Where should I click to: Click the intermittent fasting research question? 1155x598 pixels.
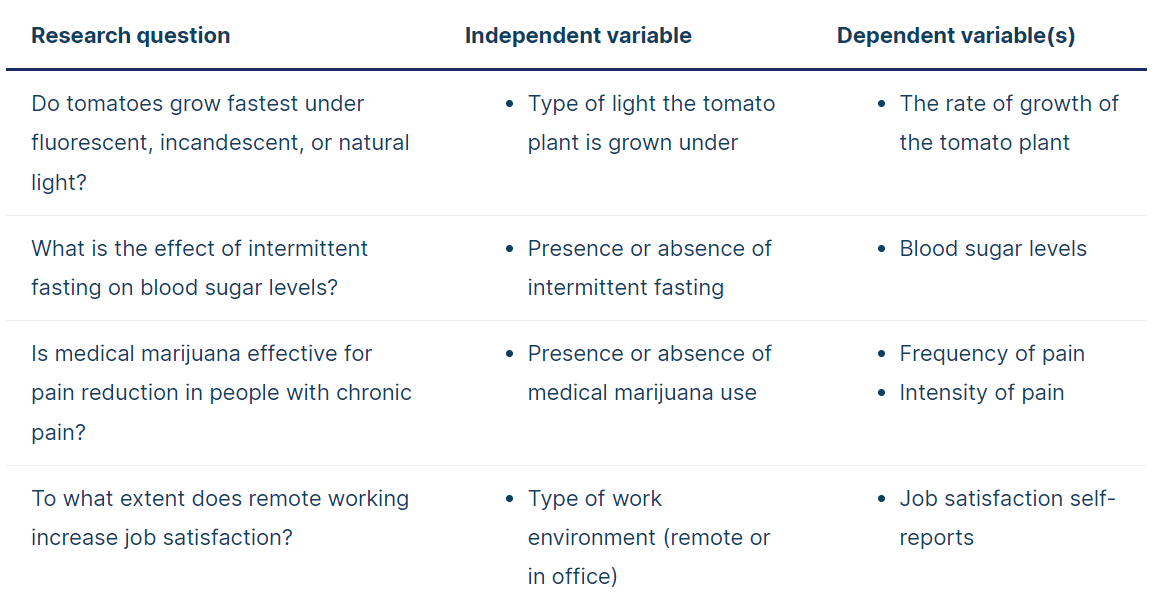pyautogui.click(x=199, y=267)
